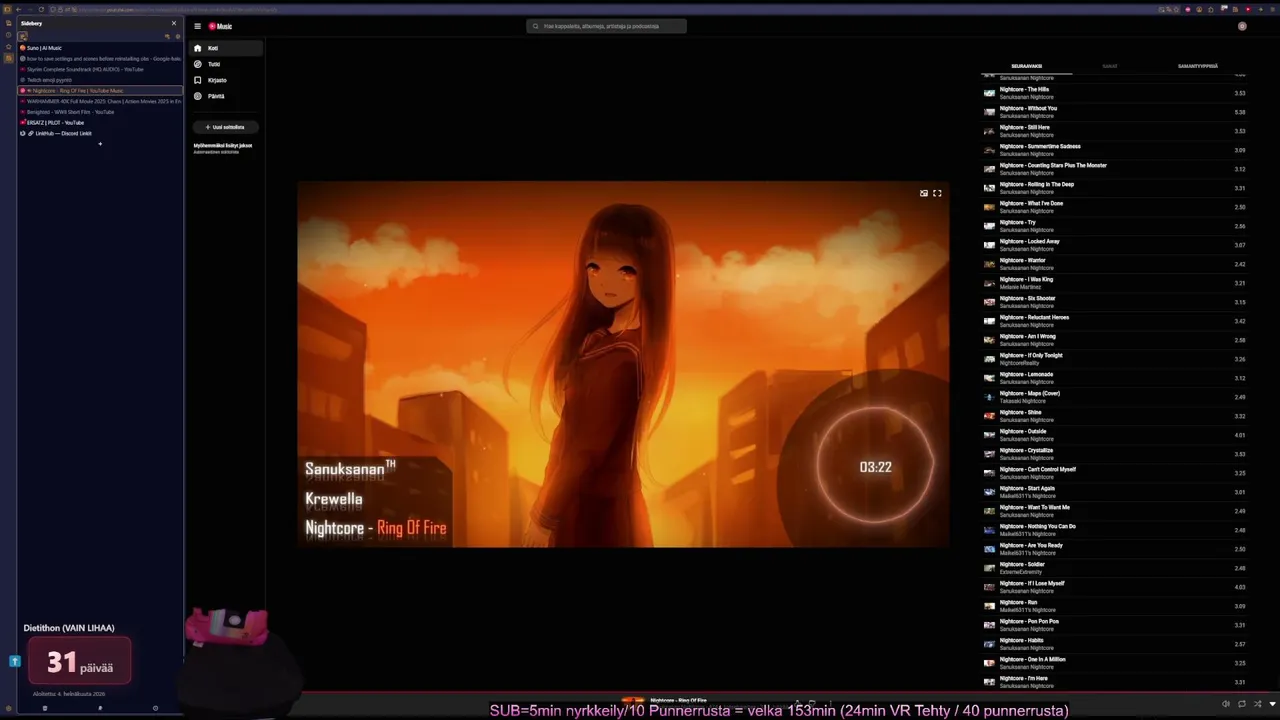Open Sidebery settings gear
Viewport: 1280px width, 720px height.
176,36
